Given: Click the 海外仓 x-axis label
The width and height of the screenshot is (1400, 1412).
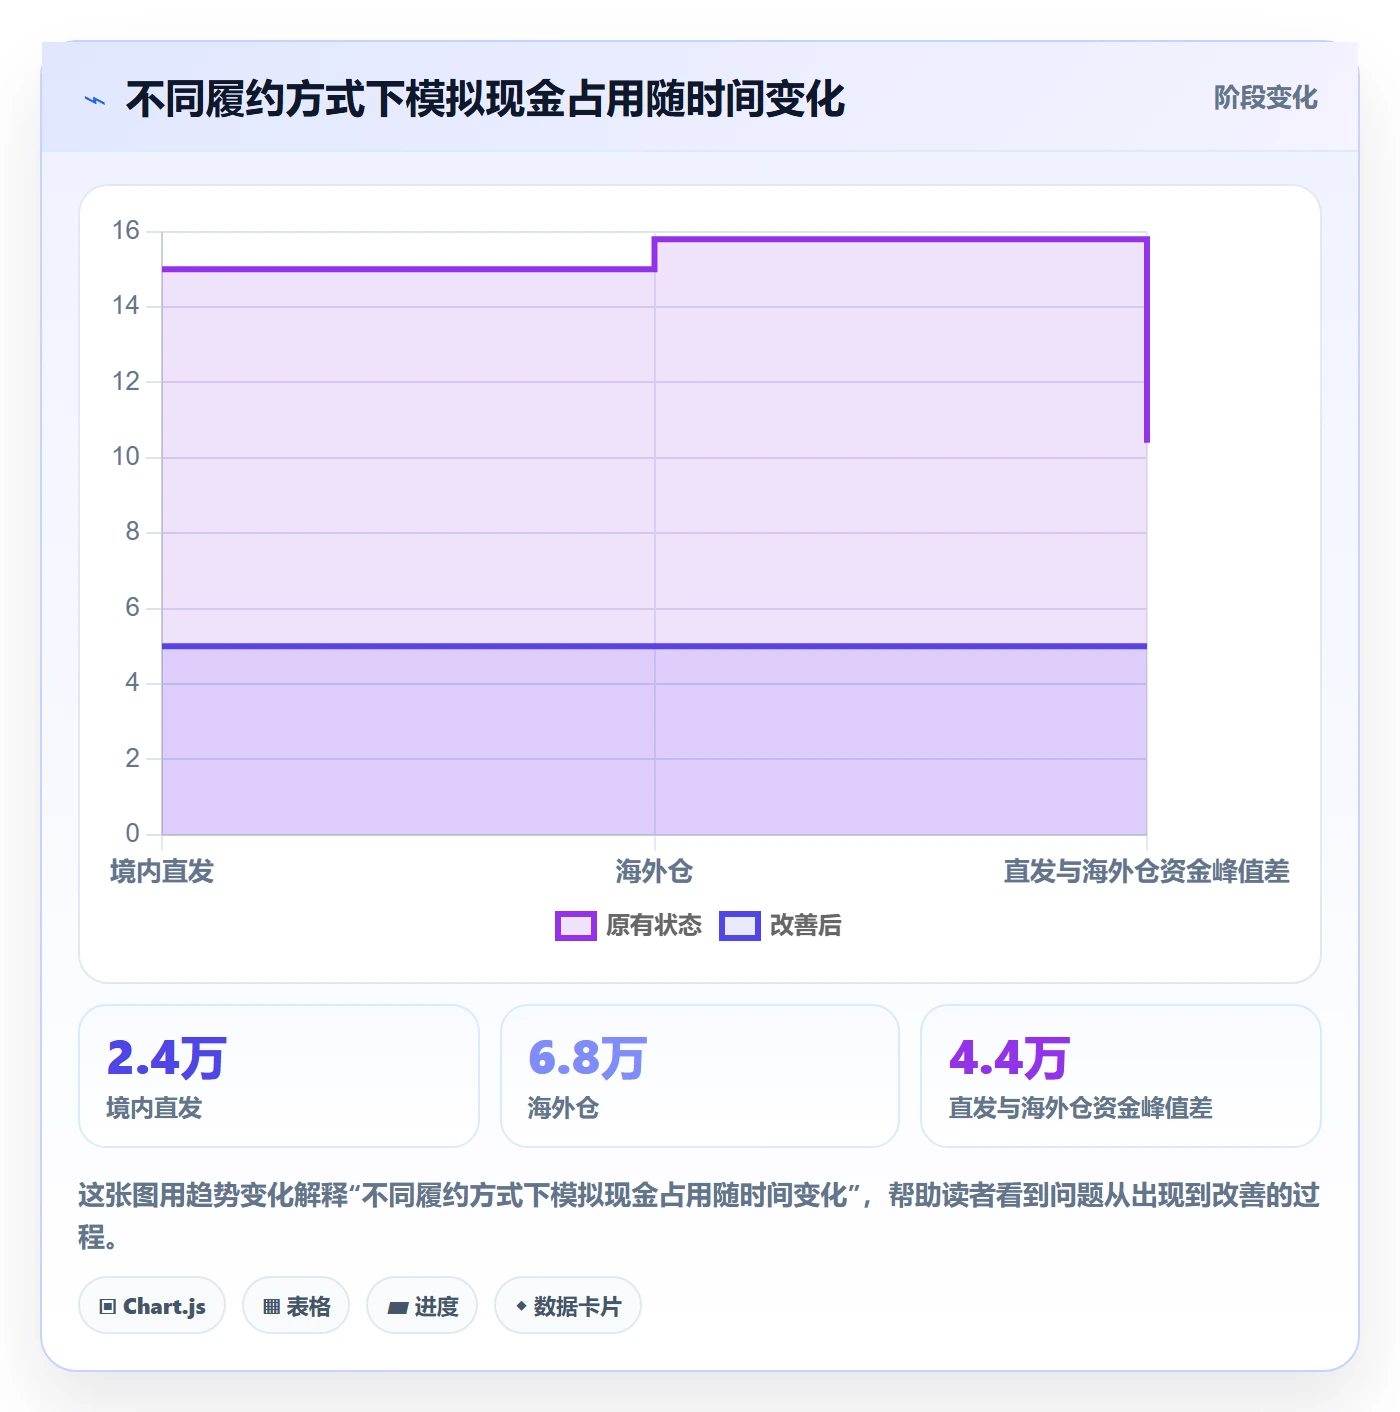Looking at the screenshot, I should (654, 872).
